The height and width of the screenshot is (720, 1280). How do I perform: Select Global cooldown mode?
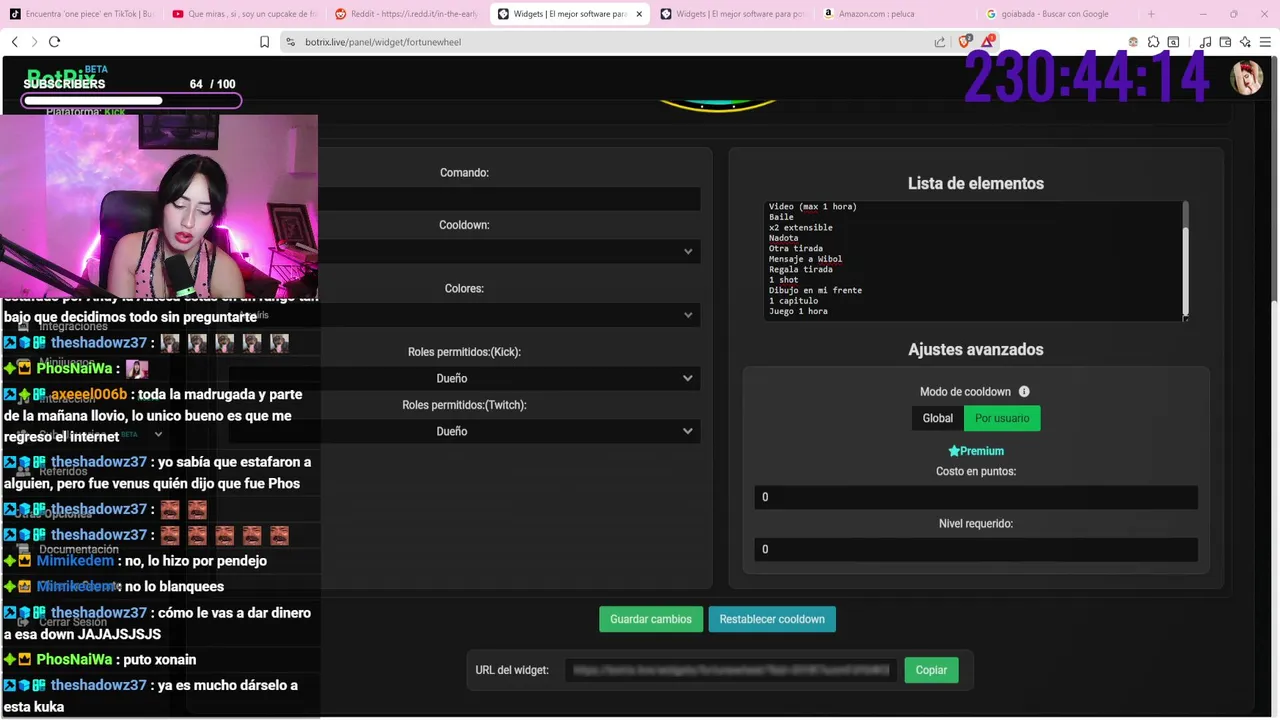tap(937, 418)
